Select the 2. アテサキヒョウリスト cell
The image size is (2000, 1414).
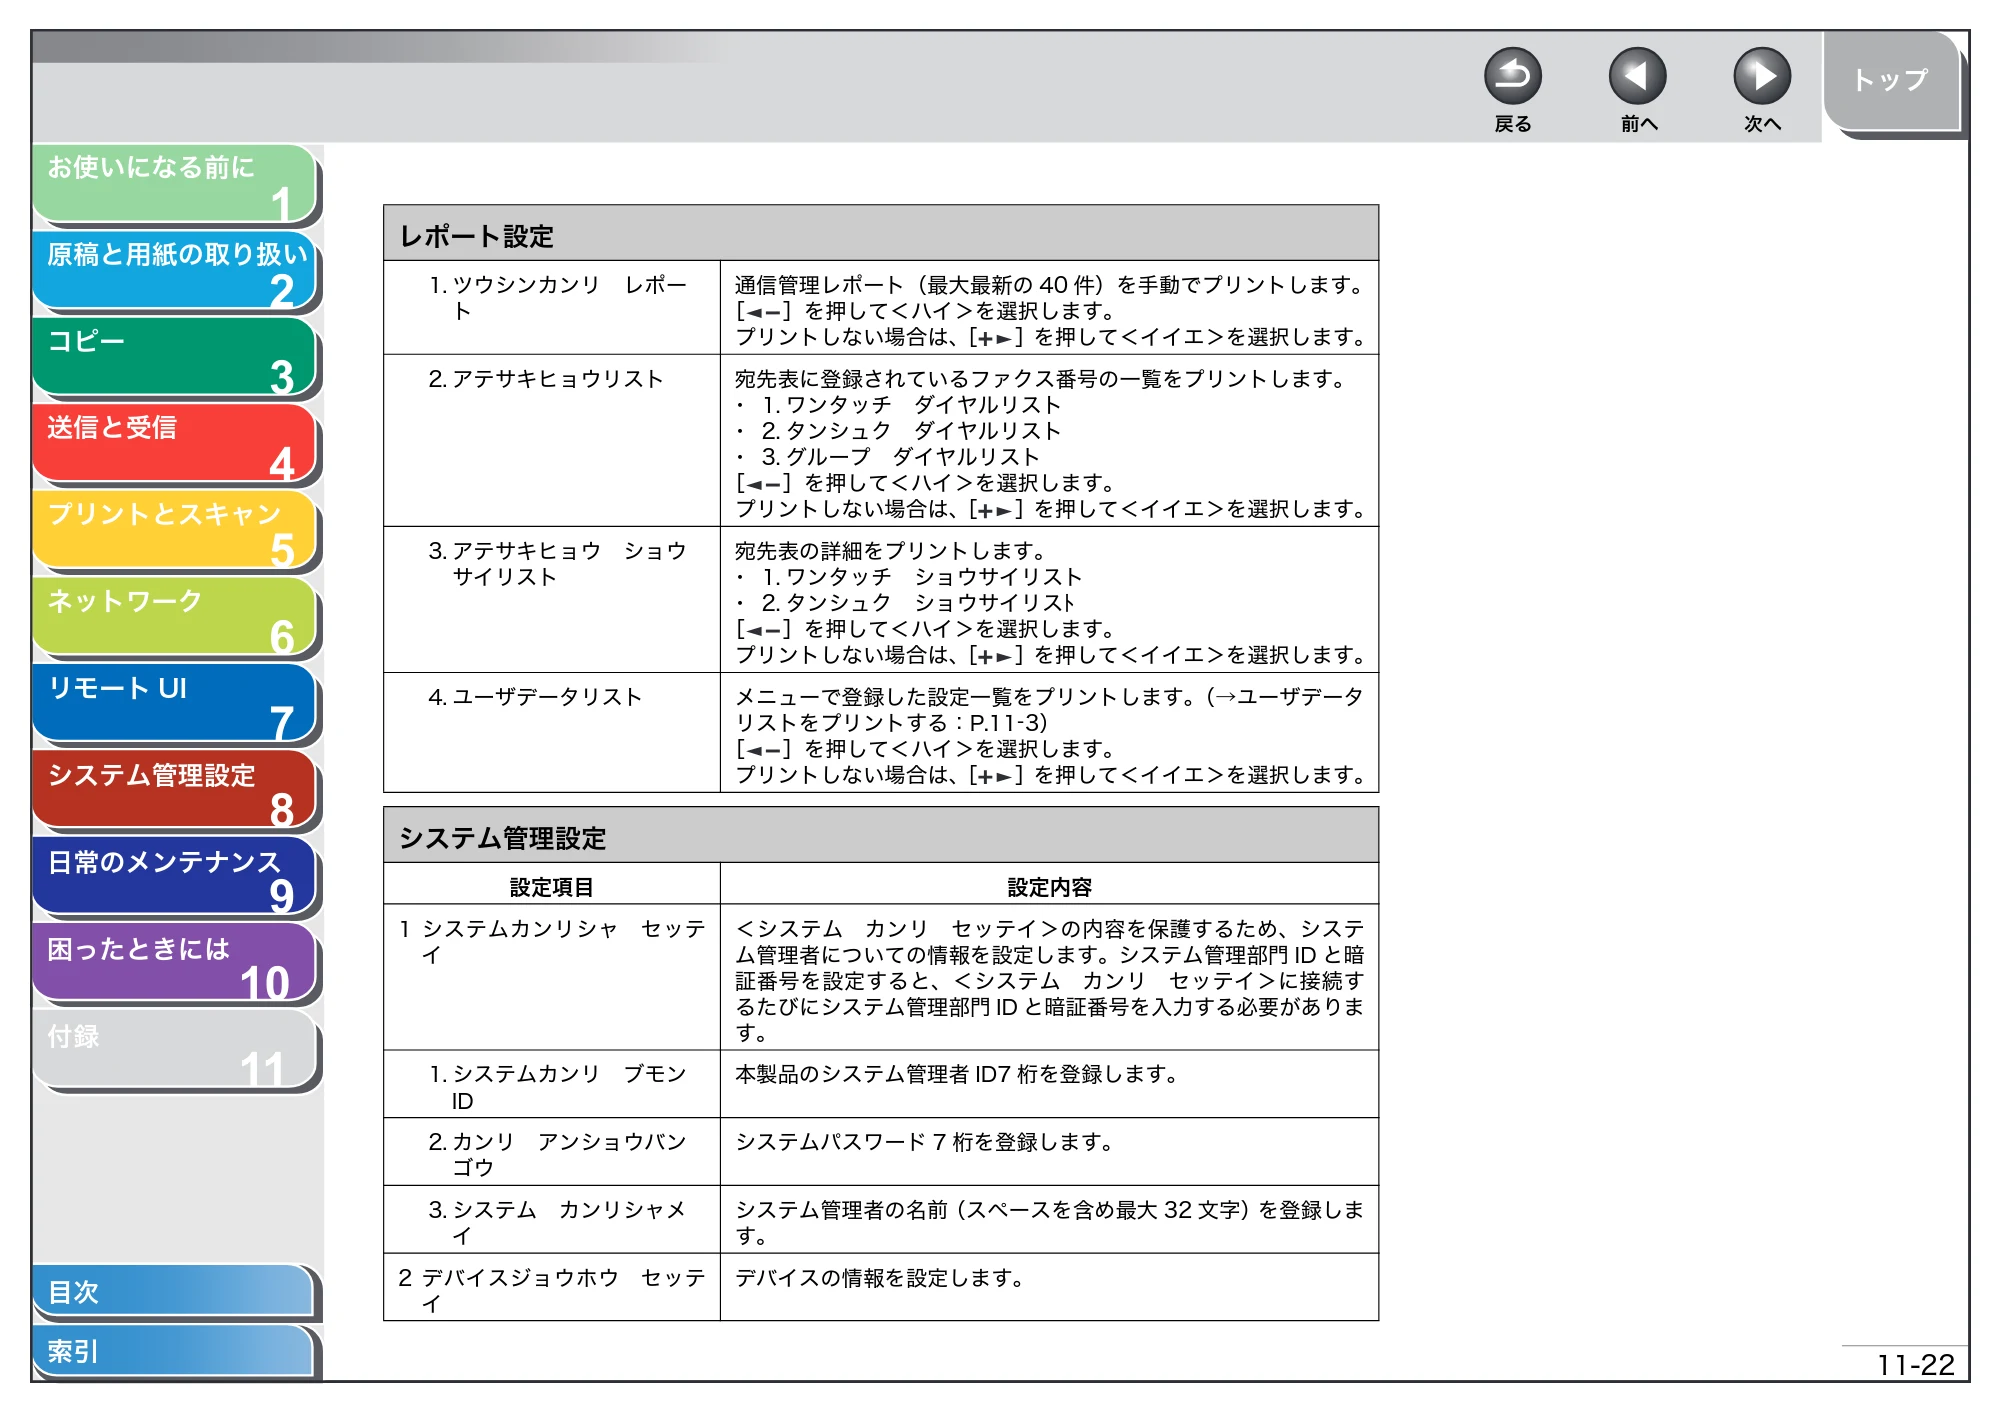[x=552, y=440]
